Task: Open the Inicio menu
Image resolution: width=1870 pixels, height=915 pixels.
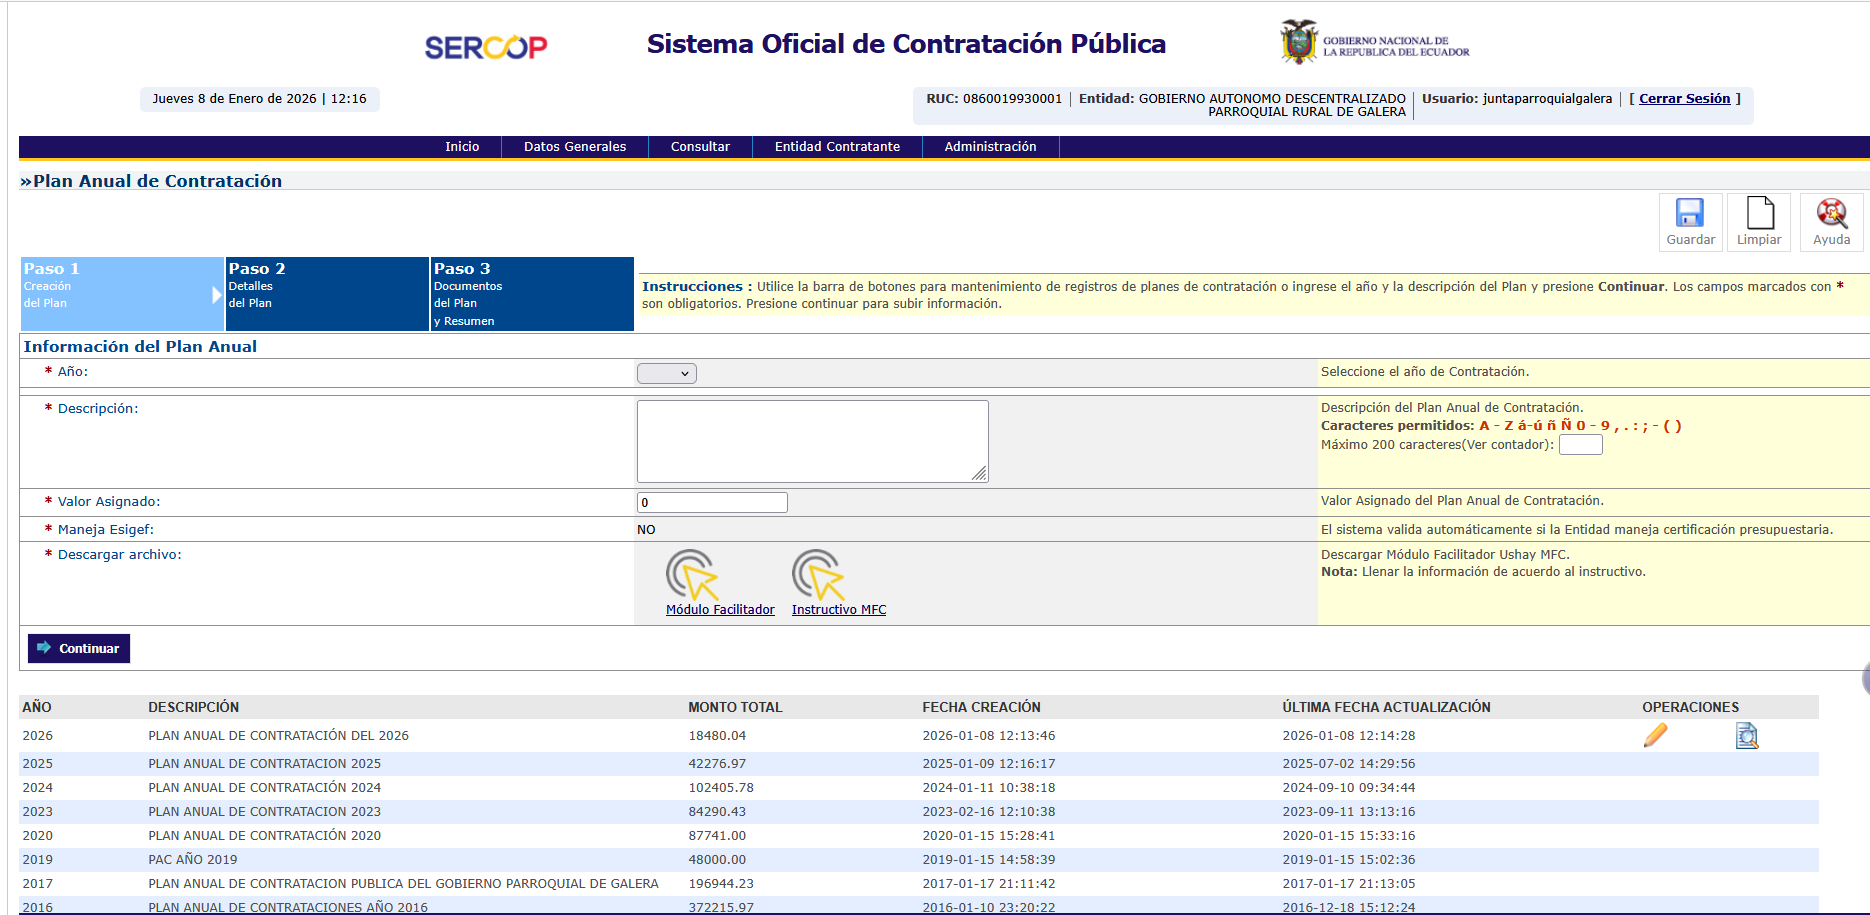Action: point(462,147)
